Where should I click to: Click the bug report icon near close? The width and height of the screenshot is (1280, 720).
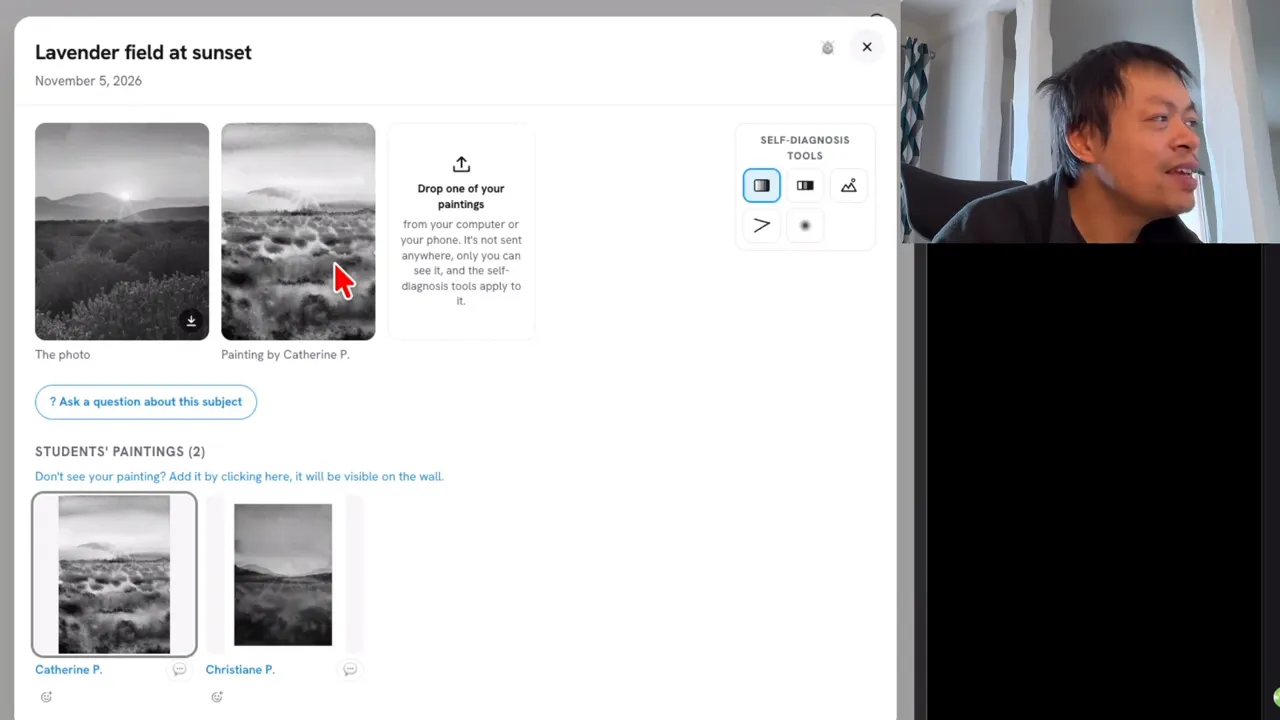point(827,47)
